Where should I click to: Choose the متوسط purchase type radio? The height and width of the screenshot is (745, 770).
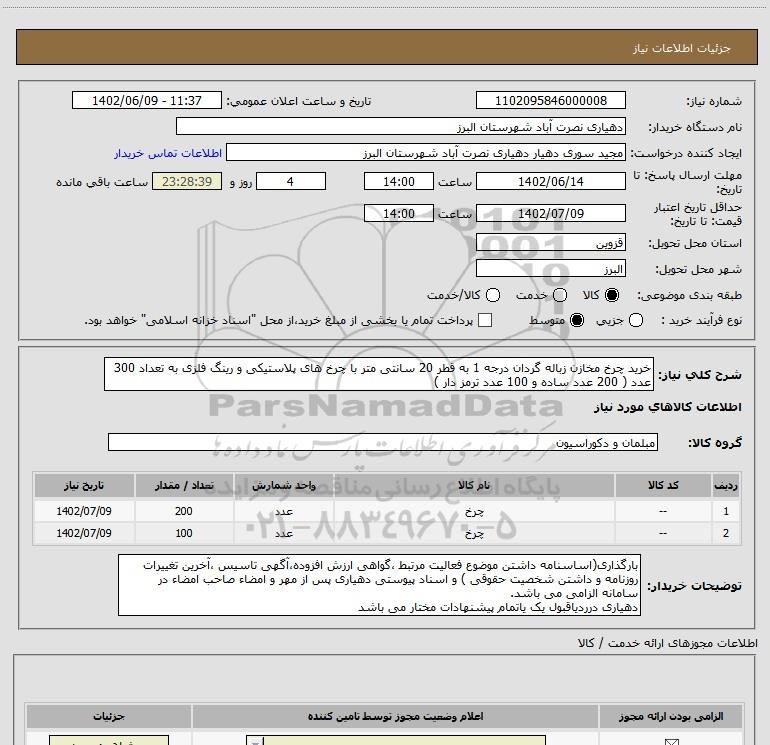click(x=577, y=320)
